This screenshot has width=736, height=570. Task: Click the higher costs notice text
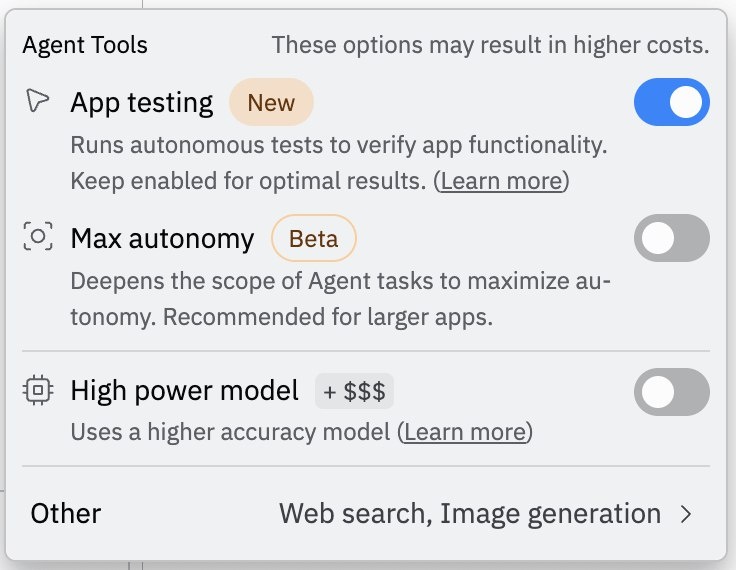(490, 45)
